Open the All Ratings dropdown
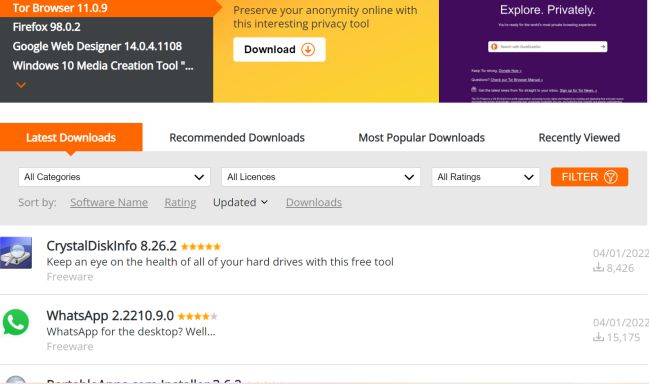649x384 pixels. coord(486,177)
